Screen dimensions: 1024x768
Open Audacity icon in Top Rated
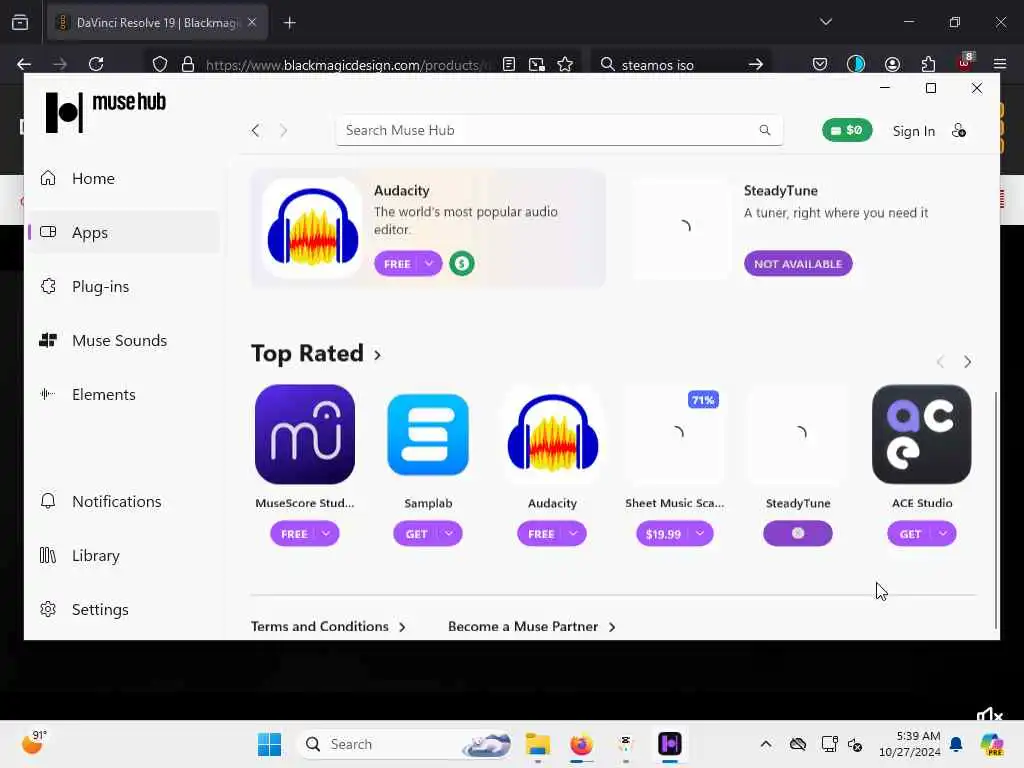click(552, 434)
